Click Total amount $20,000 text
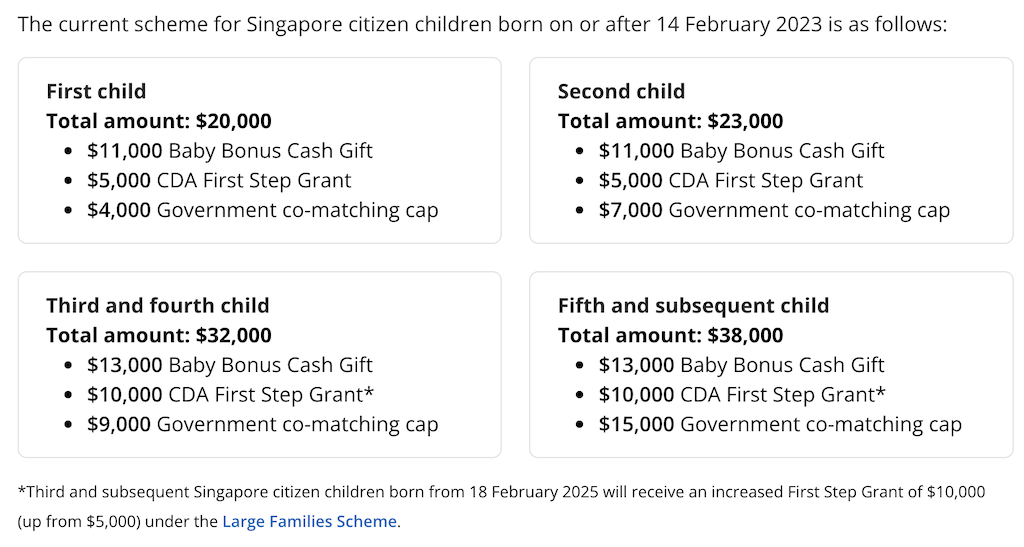 [159, 121]
